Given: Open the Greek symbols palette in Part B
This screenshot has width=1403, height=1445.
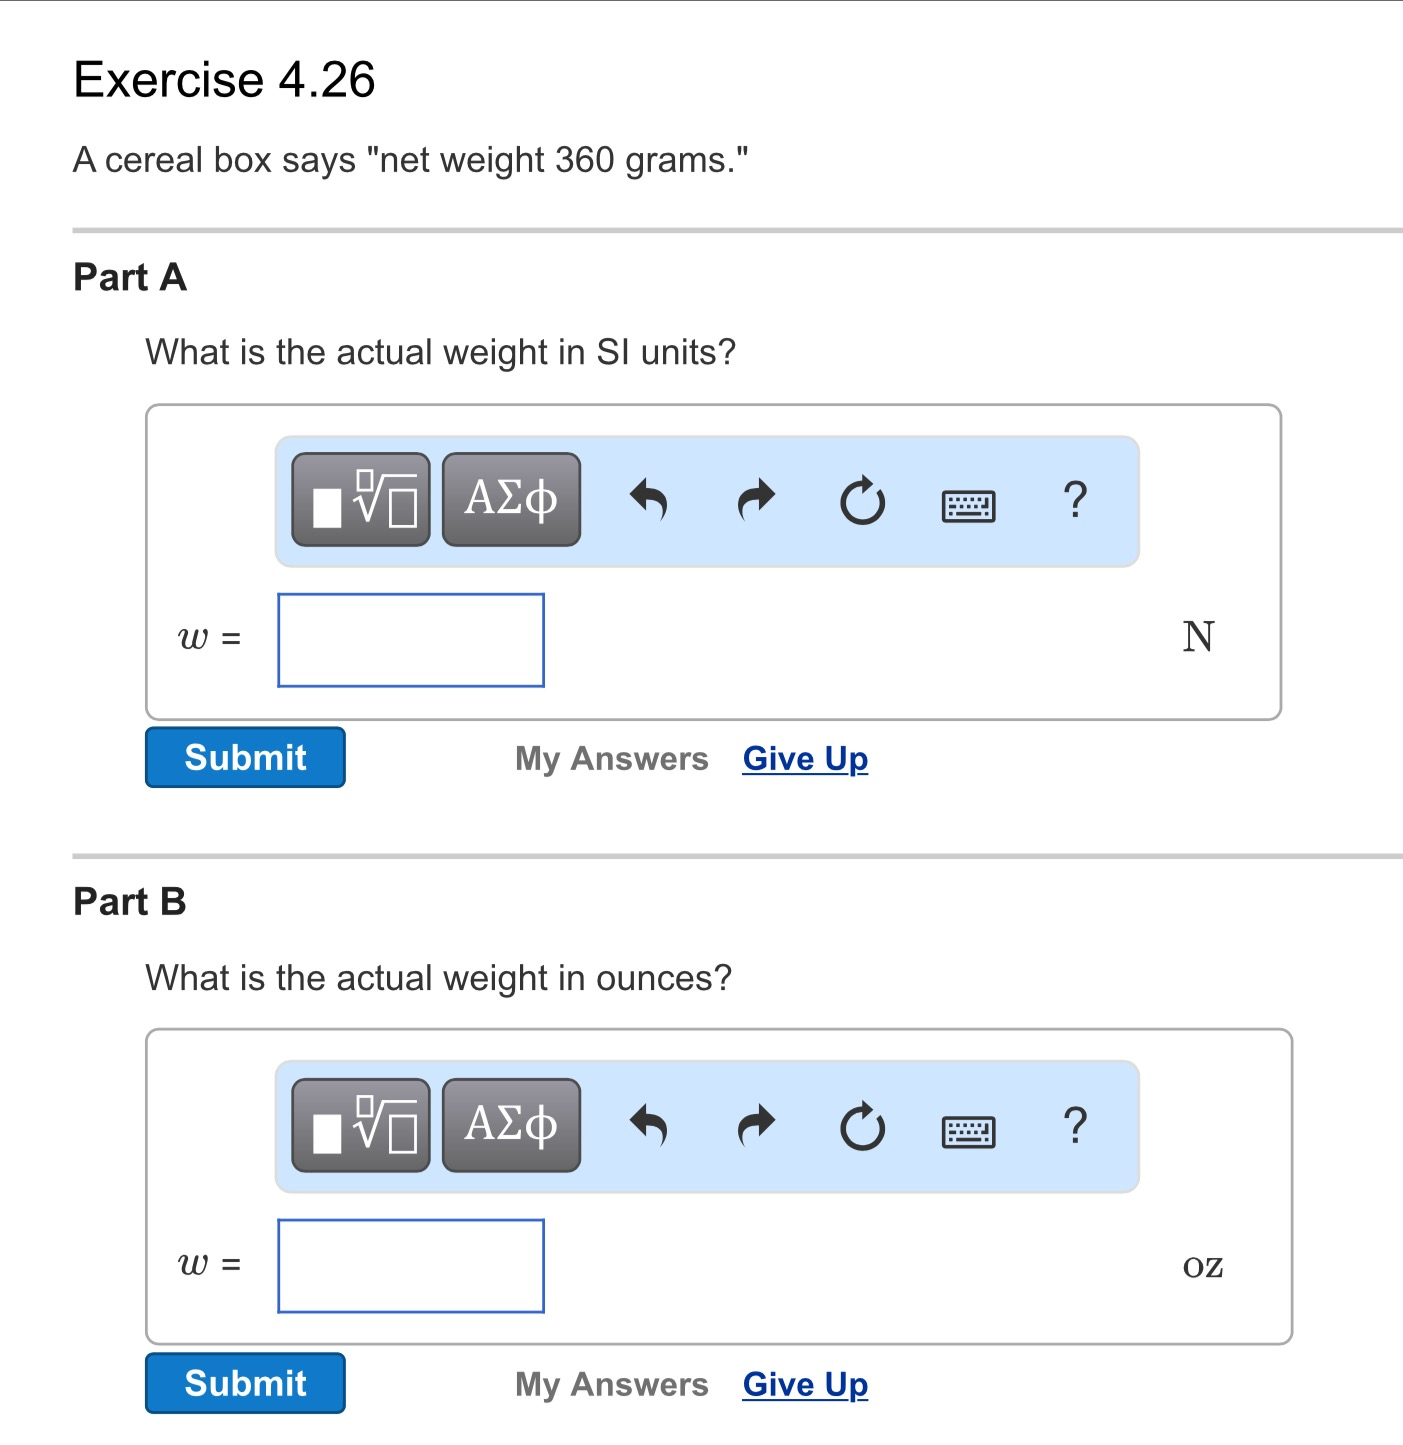Looking at the screenshot, I should [x=511, y=1126].
